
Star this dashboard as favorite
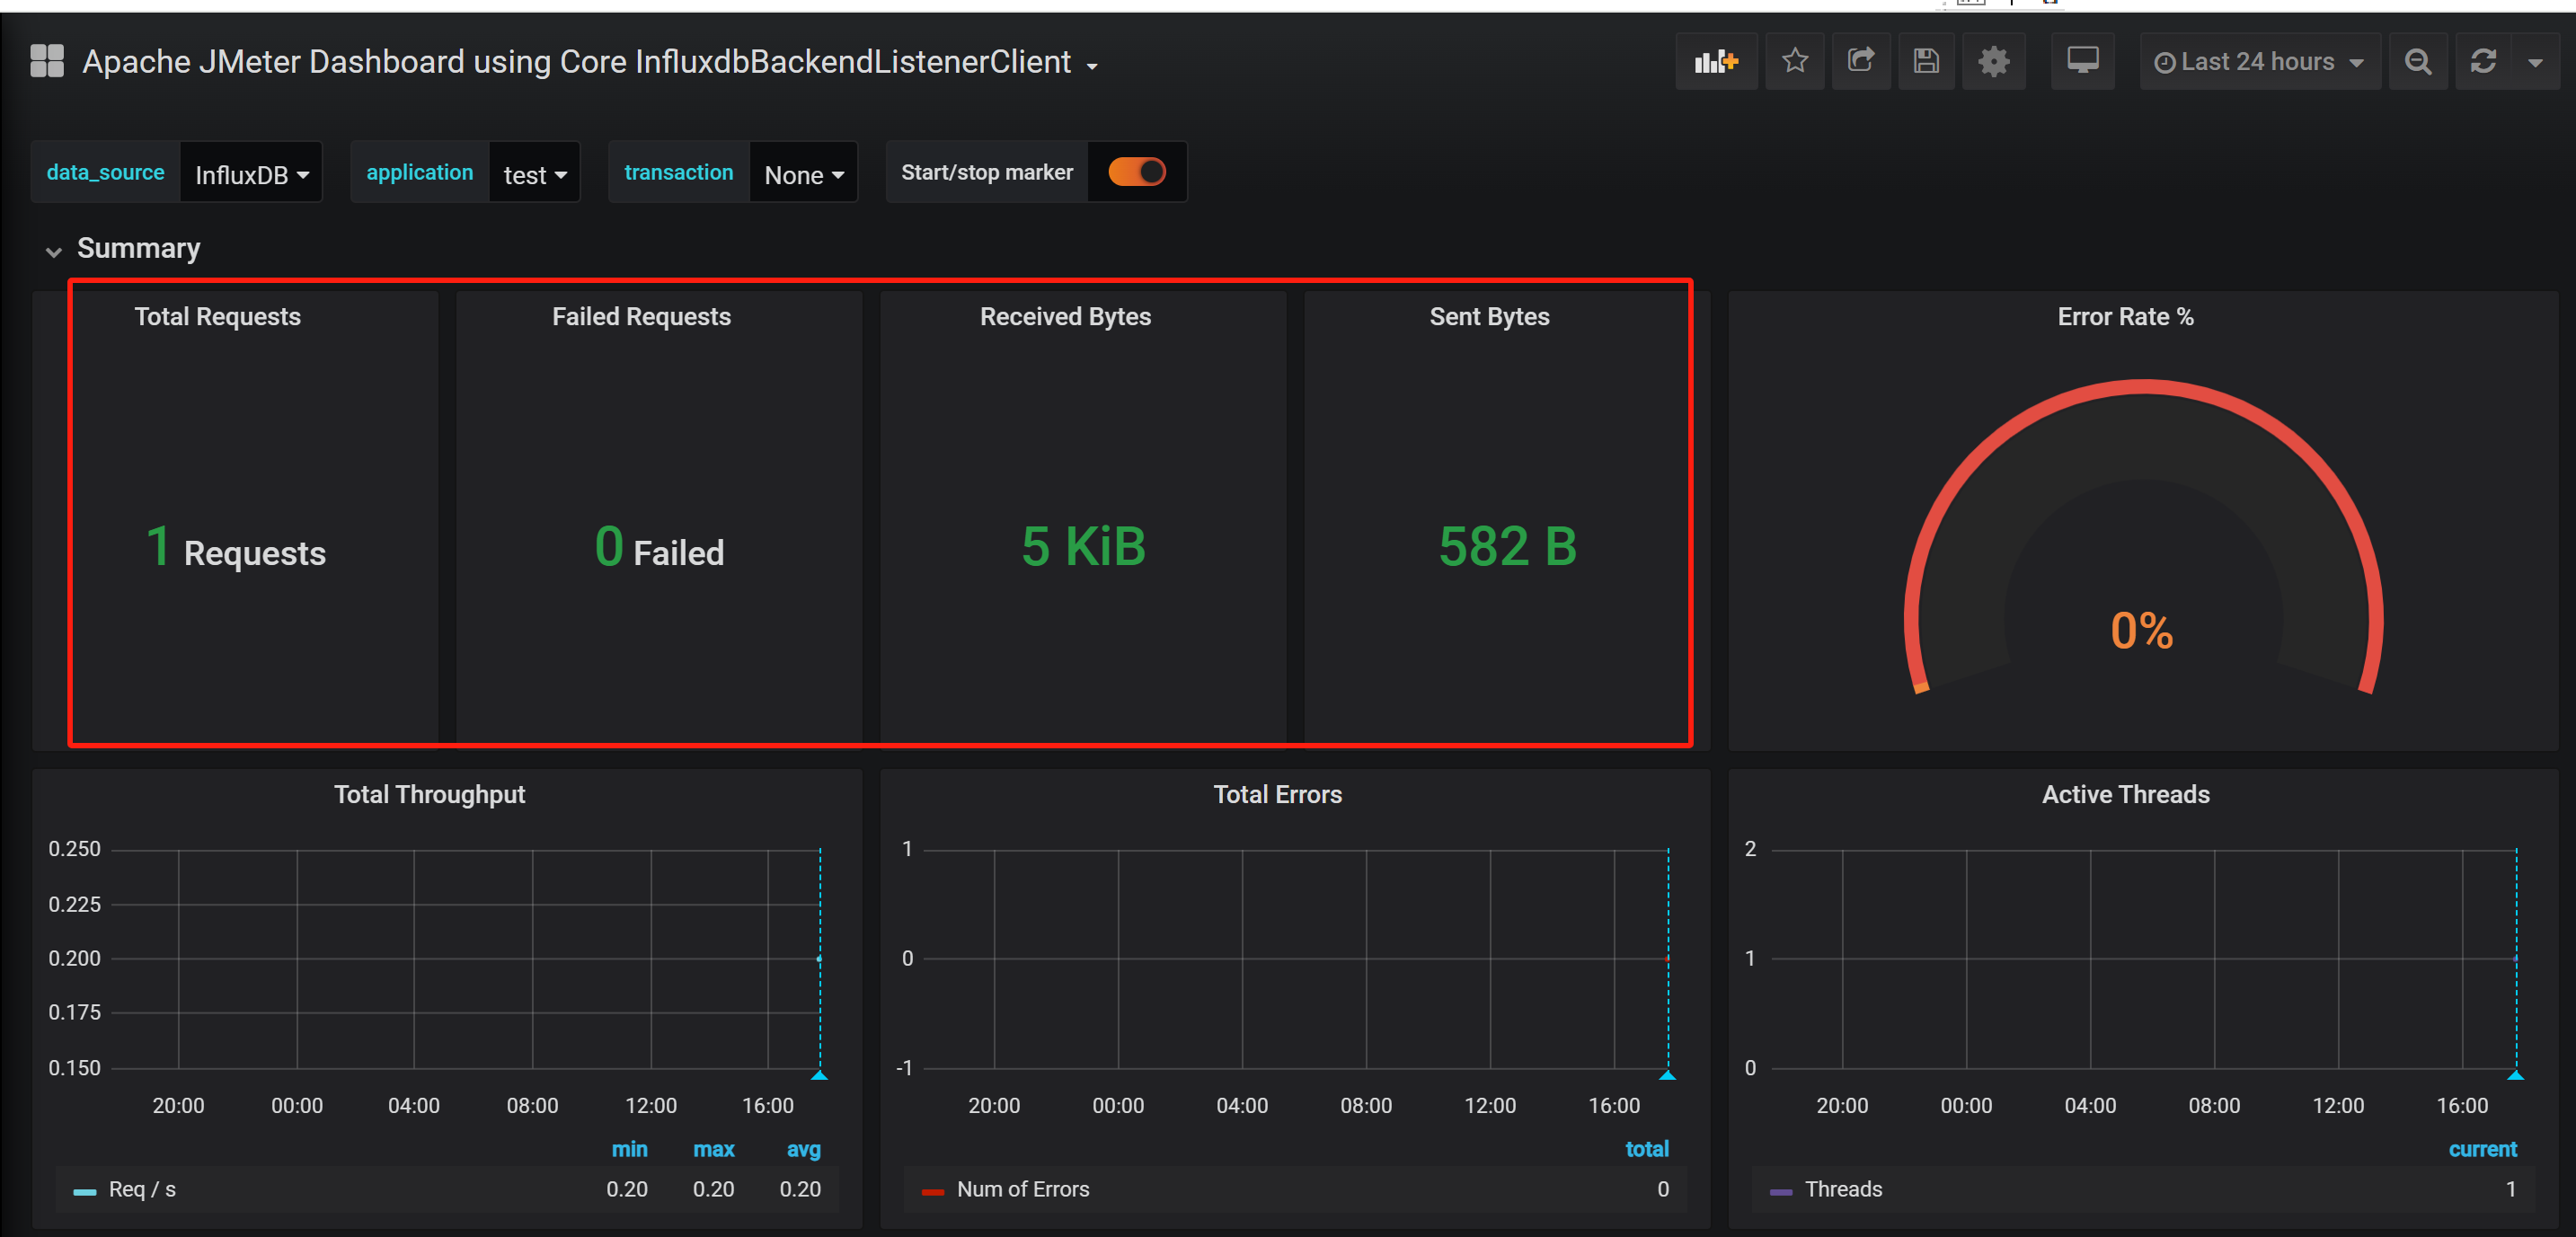coord(1794,62)
